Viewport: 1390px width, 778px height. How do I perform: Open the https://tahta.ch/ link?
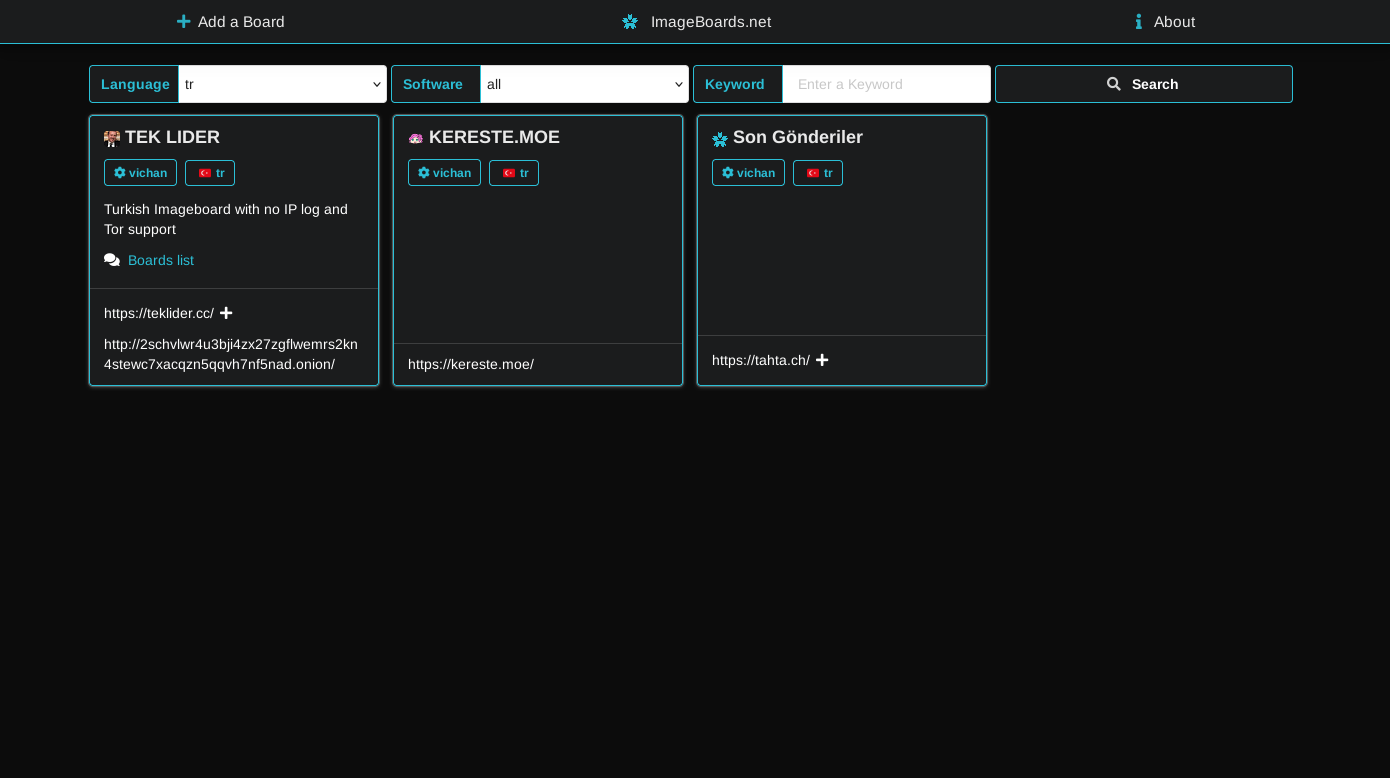click(x=761, y=360)
